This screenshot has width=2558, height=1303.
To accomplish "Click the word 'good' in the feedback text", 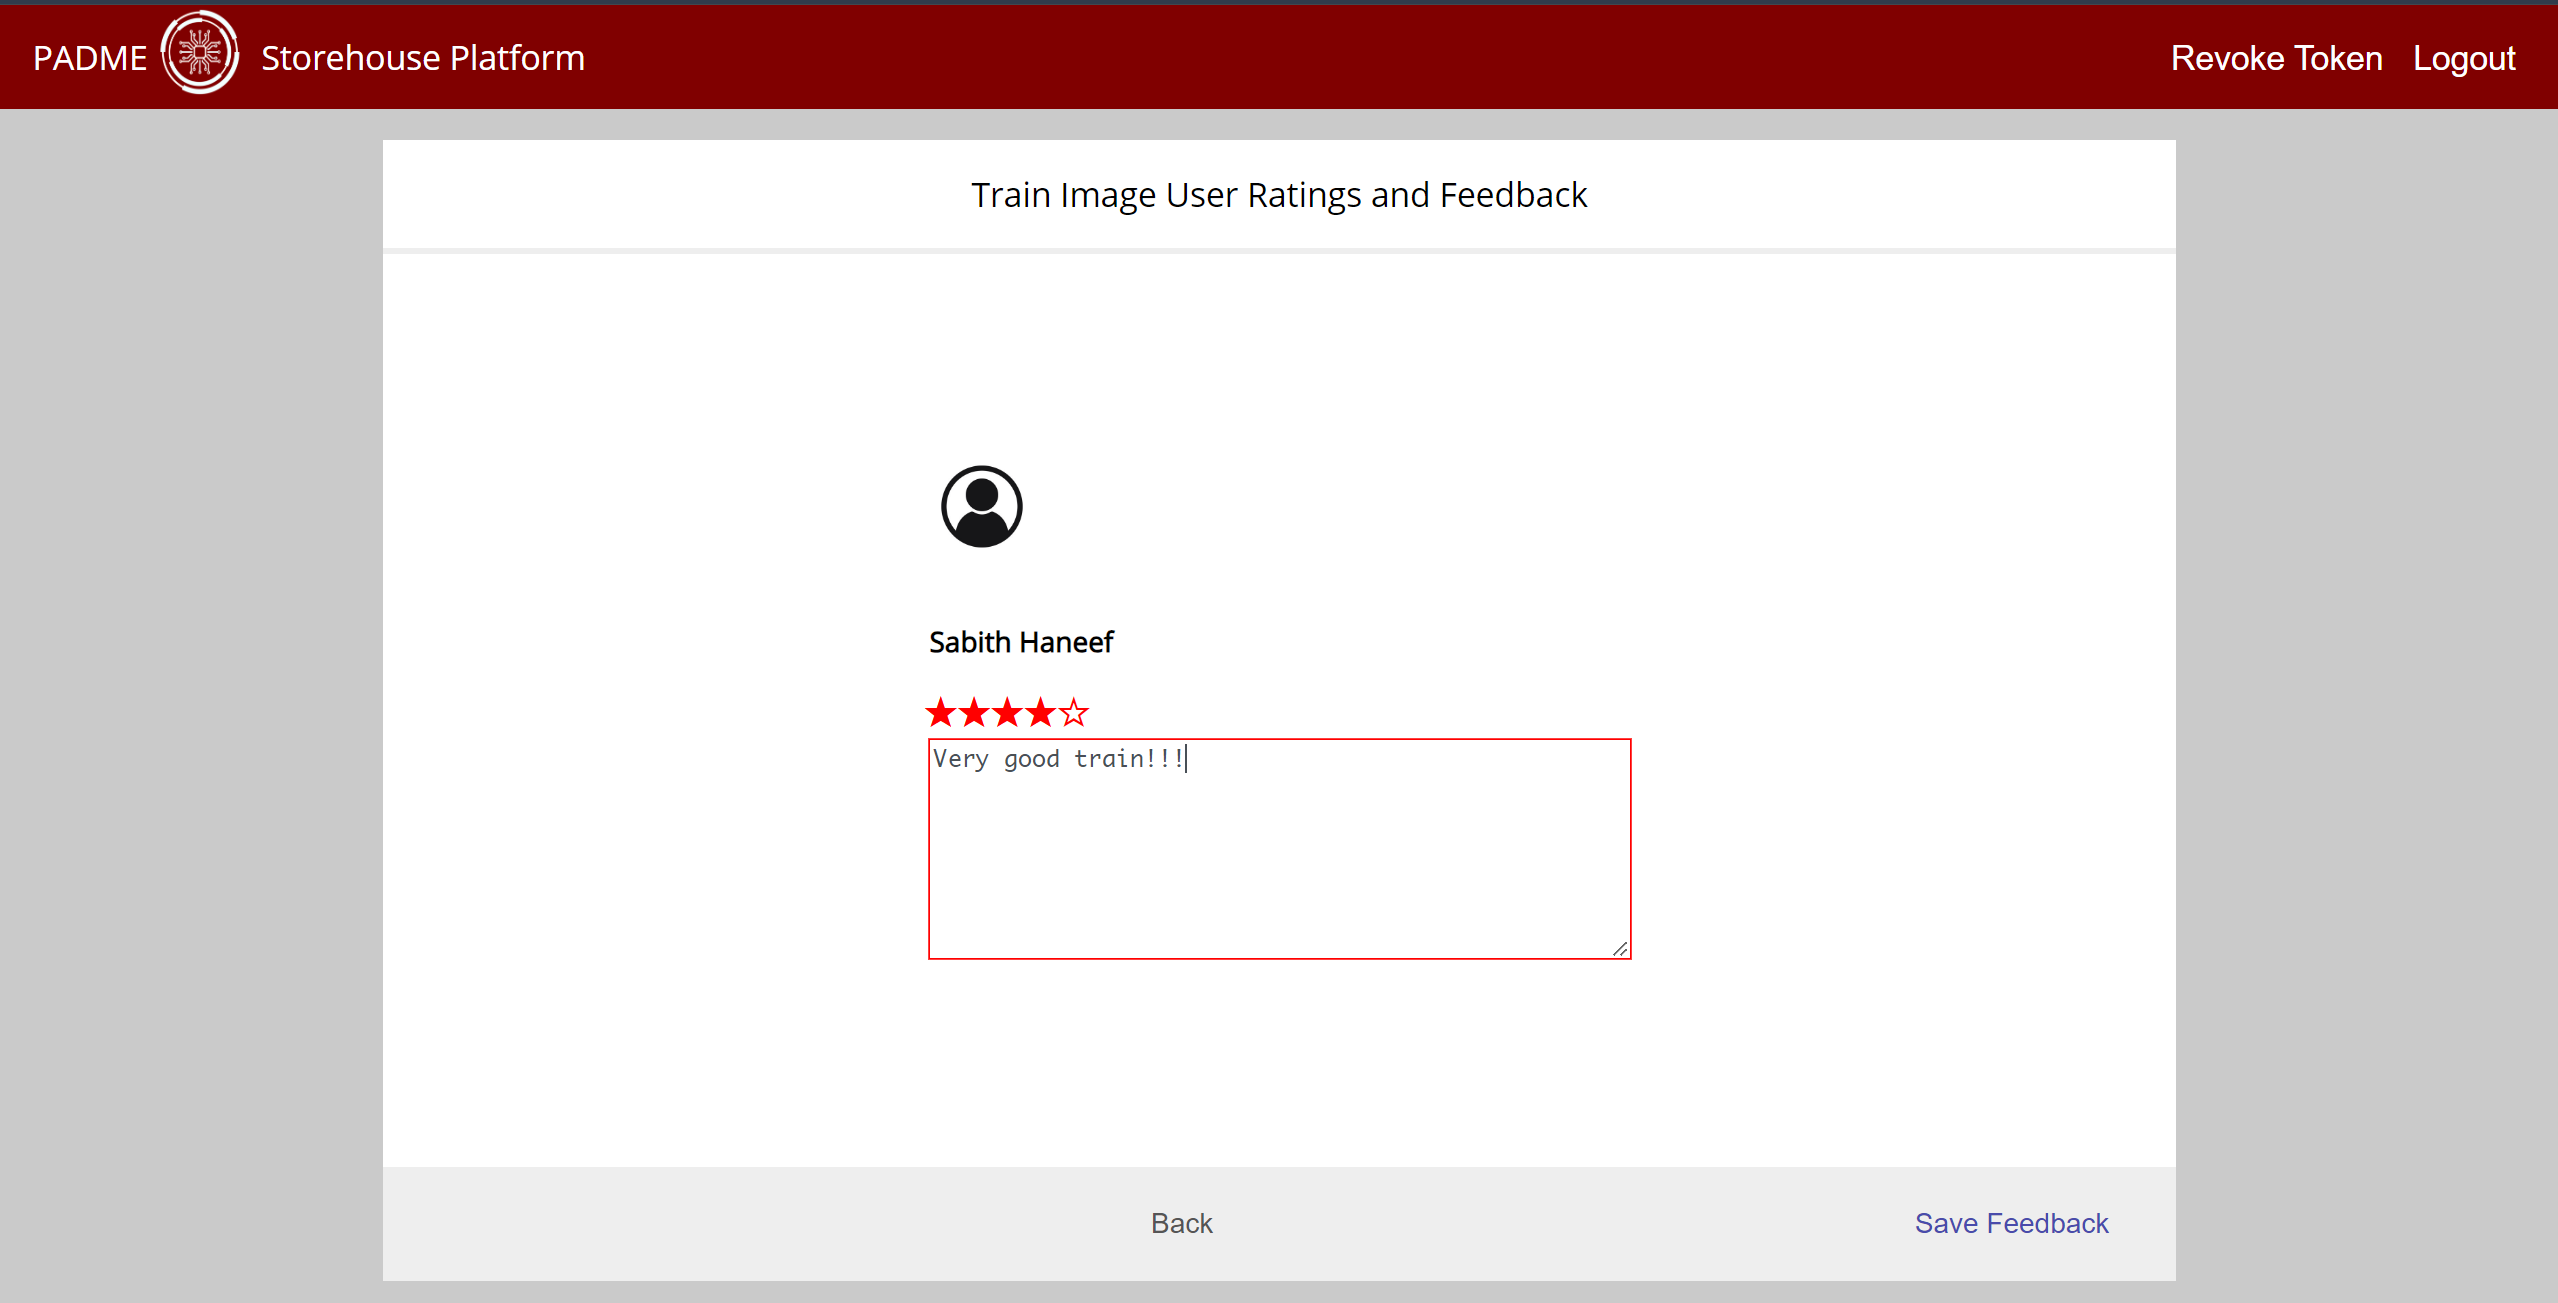I will pyautogui.click(x=1031, y=759).
